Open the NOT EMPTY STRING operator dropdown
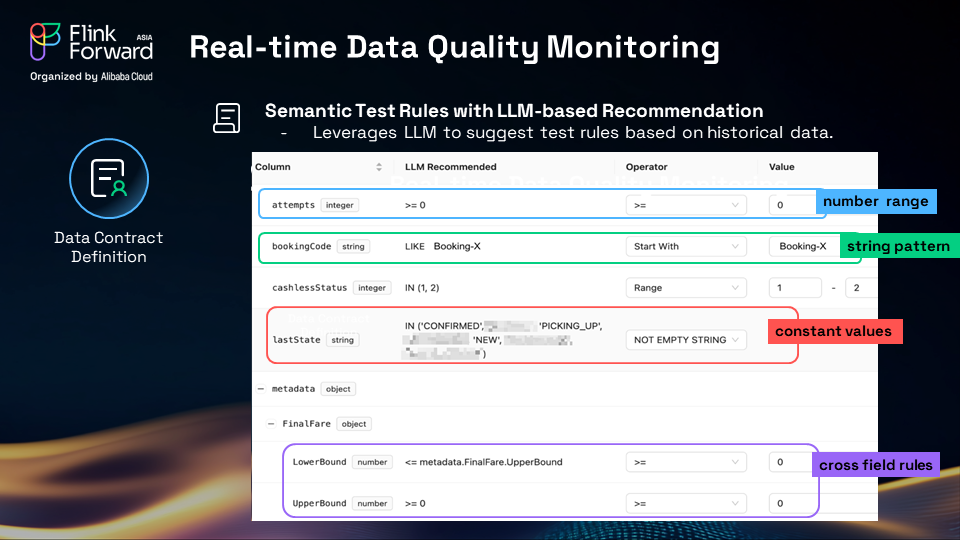This screenshot has height=540, width=960. coord(686,340)
